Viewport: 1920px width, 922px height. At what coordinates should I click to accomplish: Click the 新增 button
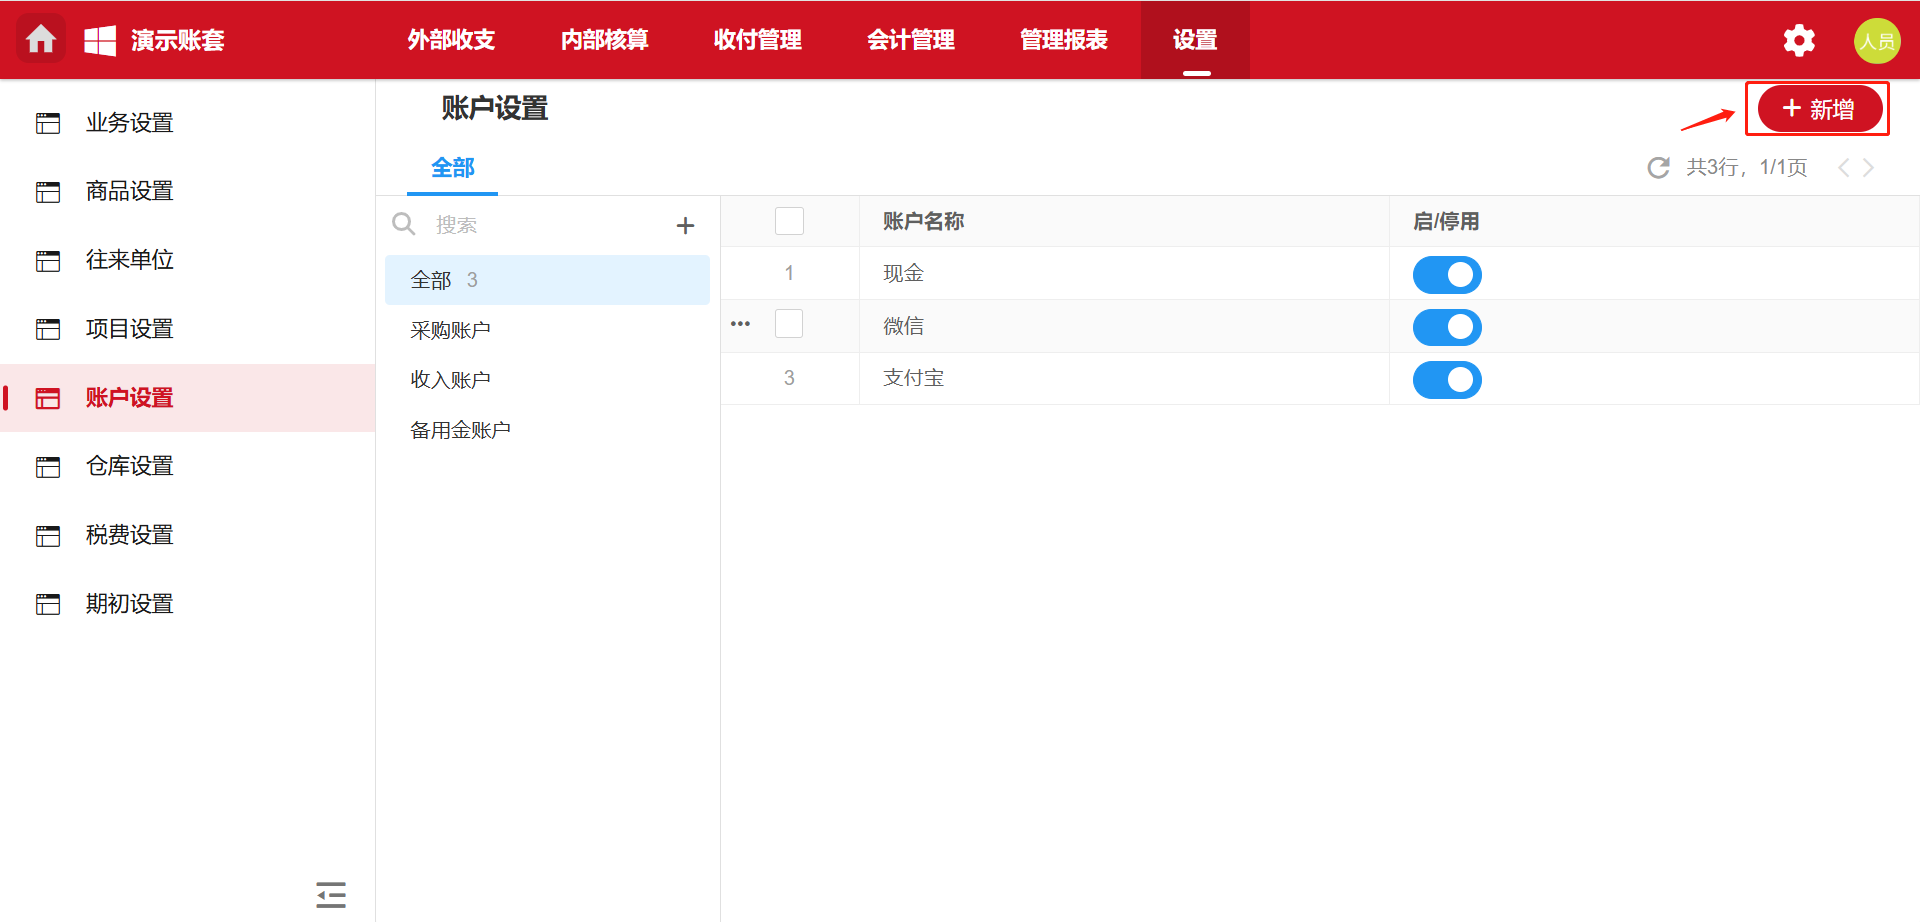pyautogui.click(x=1818, y=109)
